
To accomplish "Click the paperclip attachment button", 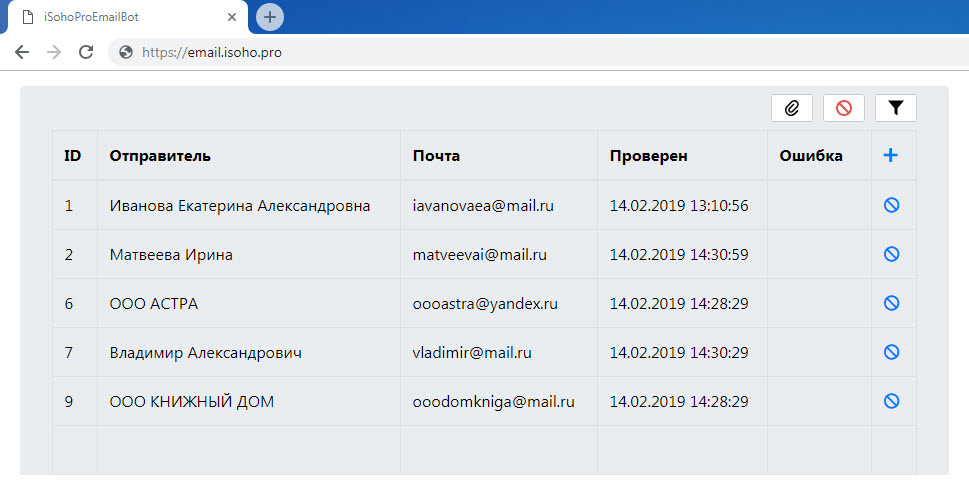I will click(791, 108).
